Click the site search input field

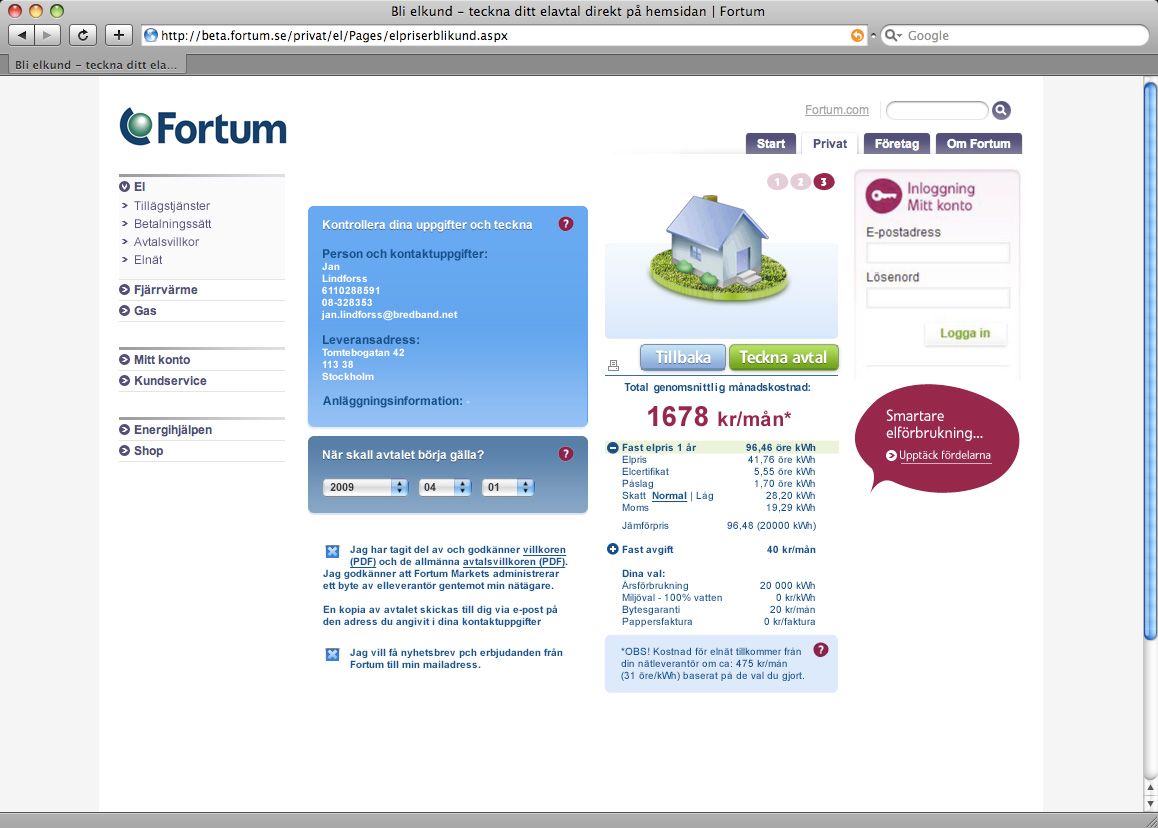(936, 111)
